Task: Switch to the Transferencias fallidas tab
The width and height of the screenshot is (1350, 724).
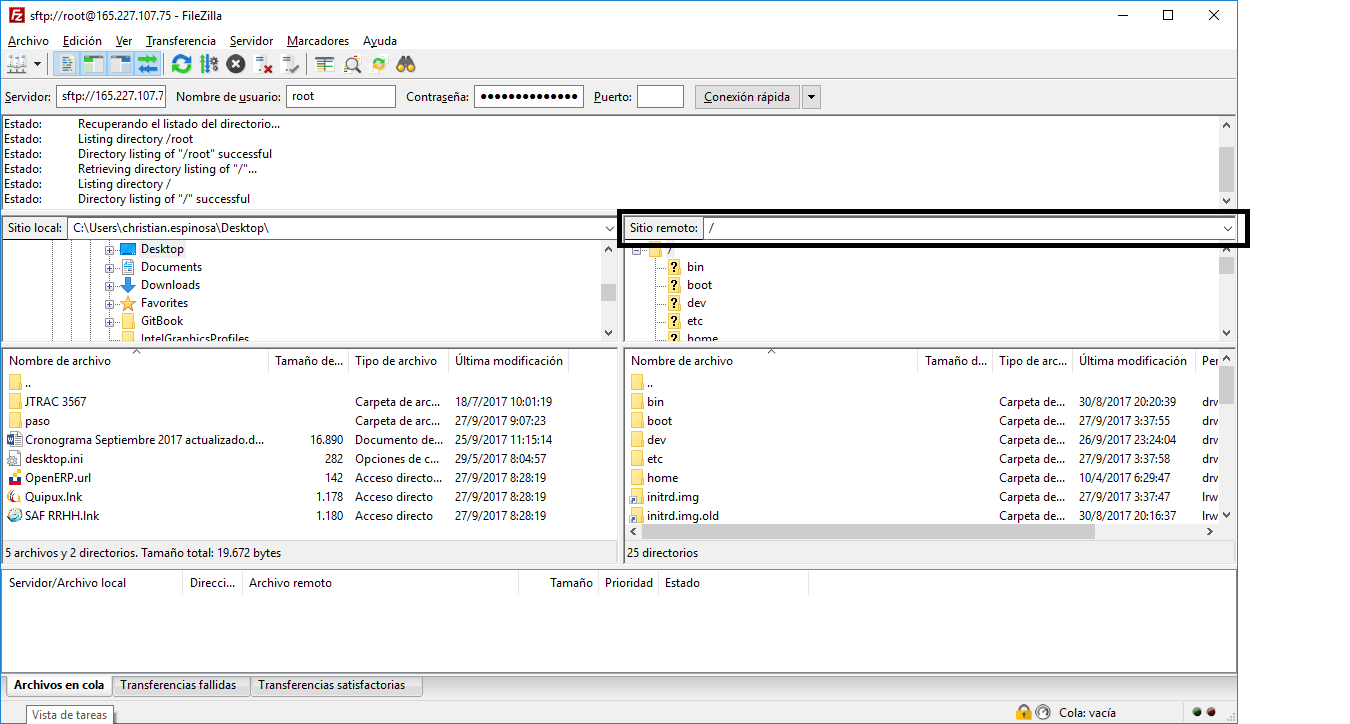Action: (x=178, y=685)
